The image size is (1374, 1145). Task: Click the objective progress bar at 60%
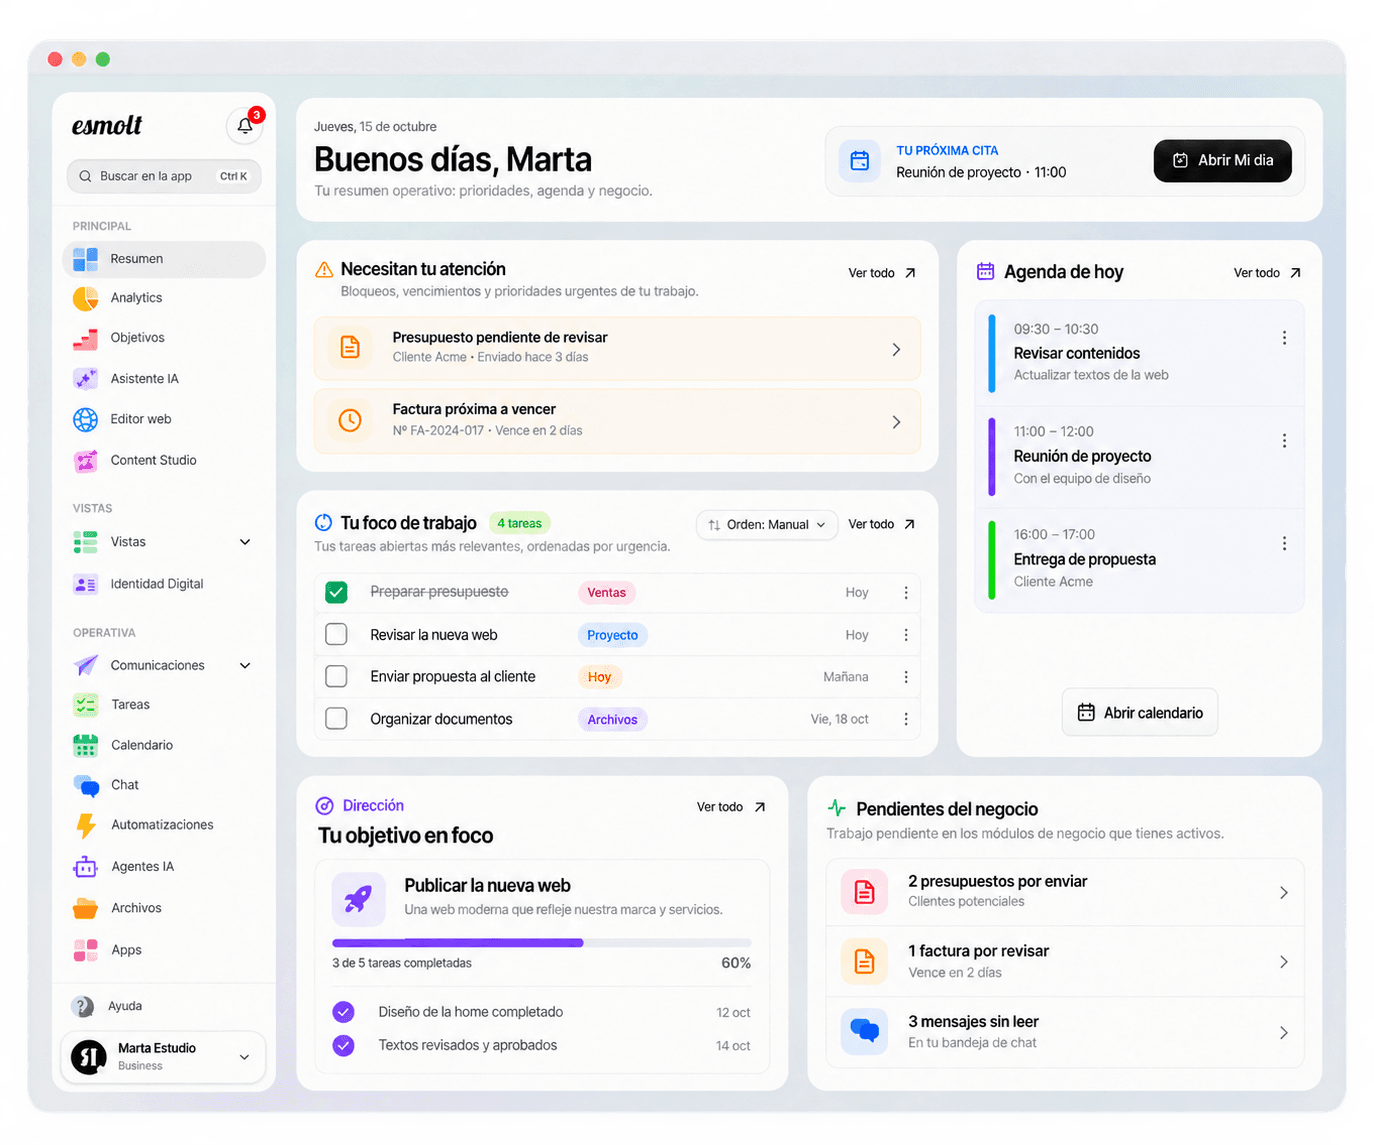pos(541,943)
